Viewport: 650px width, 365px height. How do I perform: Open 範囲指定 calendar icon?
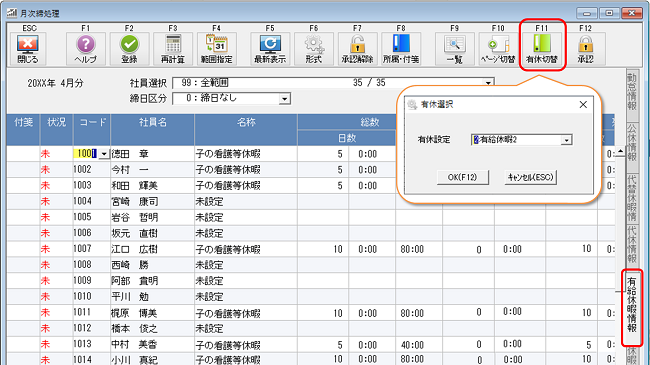click(x=216, y=49)
